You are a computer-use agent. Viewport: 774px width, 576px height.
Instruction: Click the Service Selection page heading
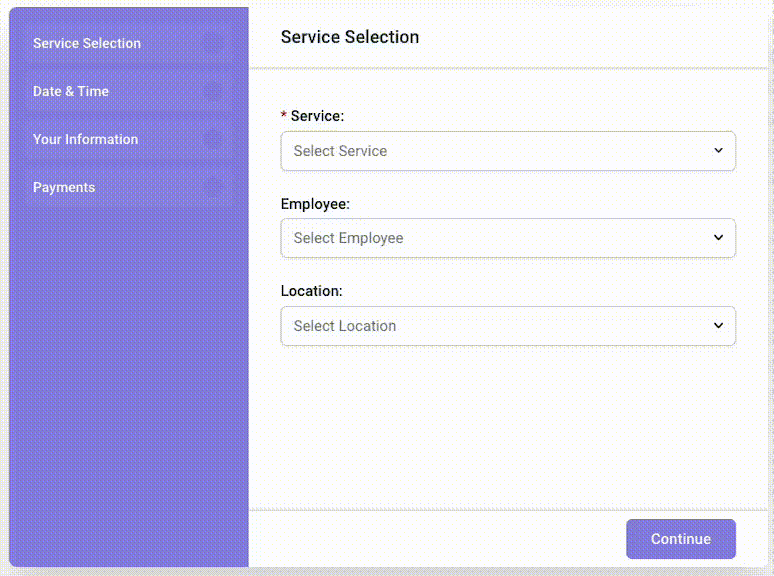click(x=350, y=37)
